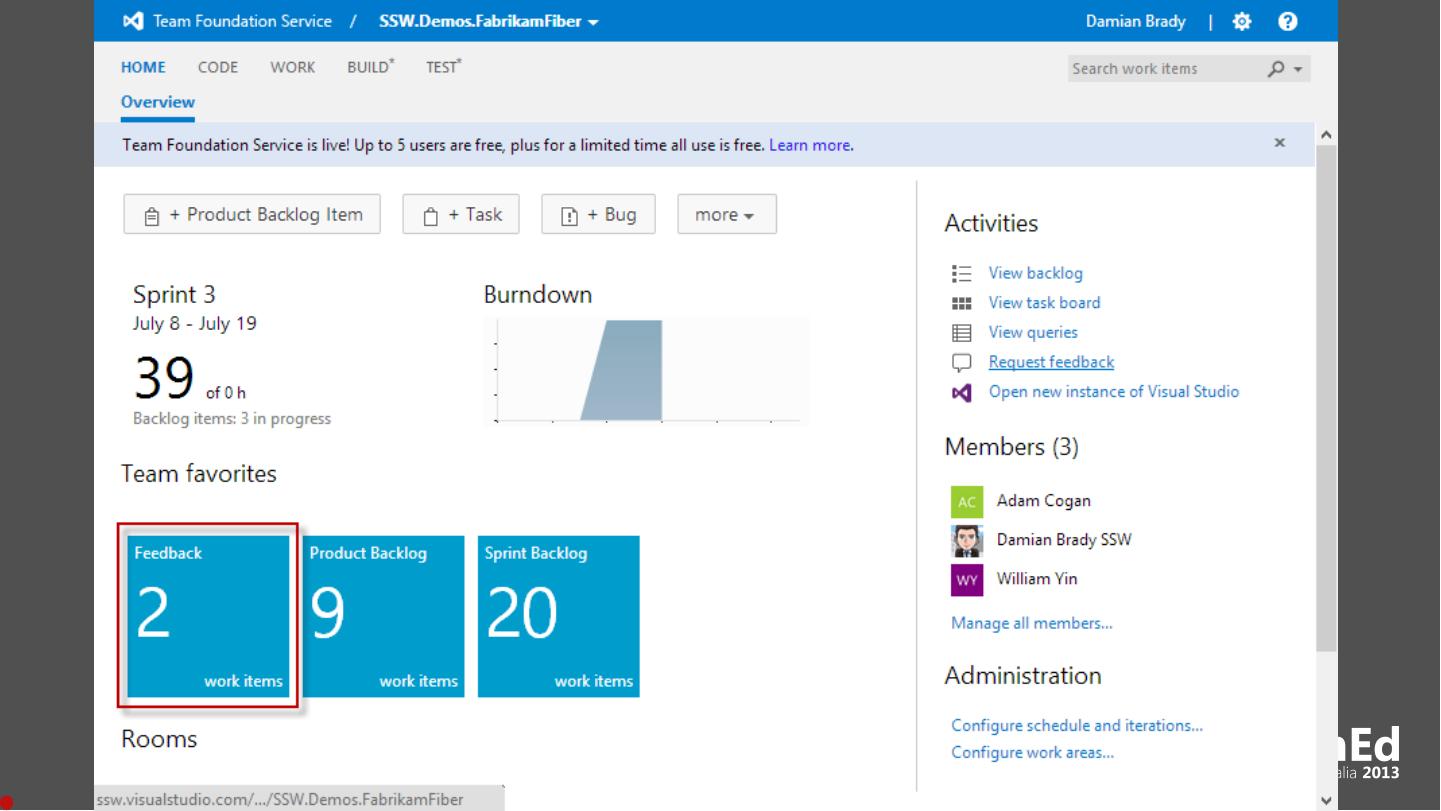
Task: Switch to the CODE tab
Action: tap(217, 67)
